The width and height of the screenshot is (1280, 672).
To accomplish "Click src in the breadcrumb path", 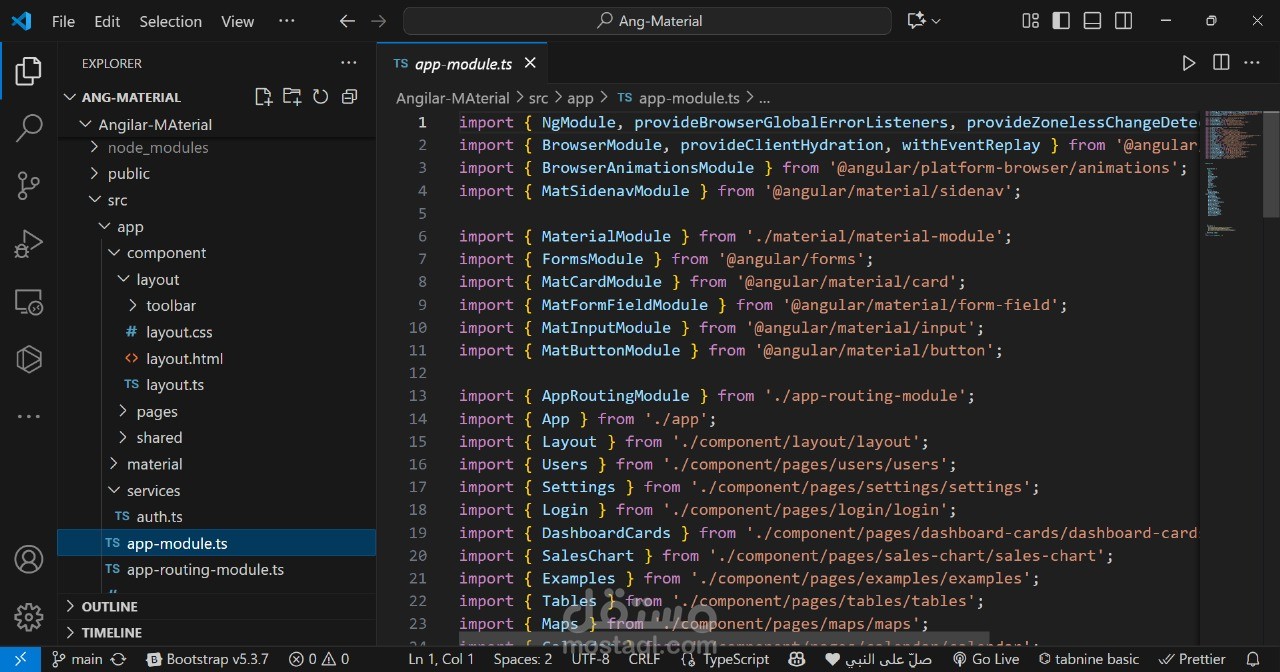I will 538,98.
